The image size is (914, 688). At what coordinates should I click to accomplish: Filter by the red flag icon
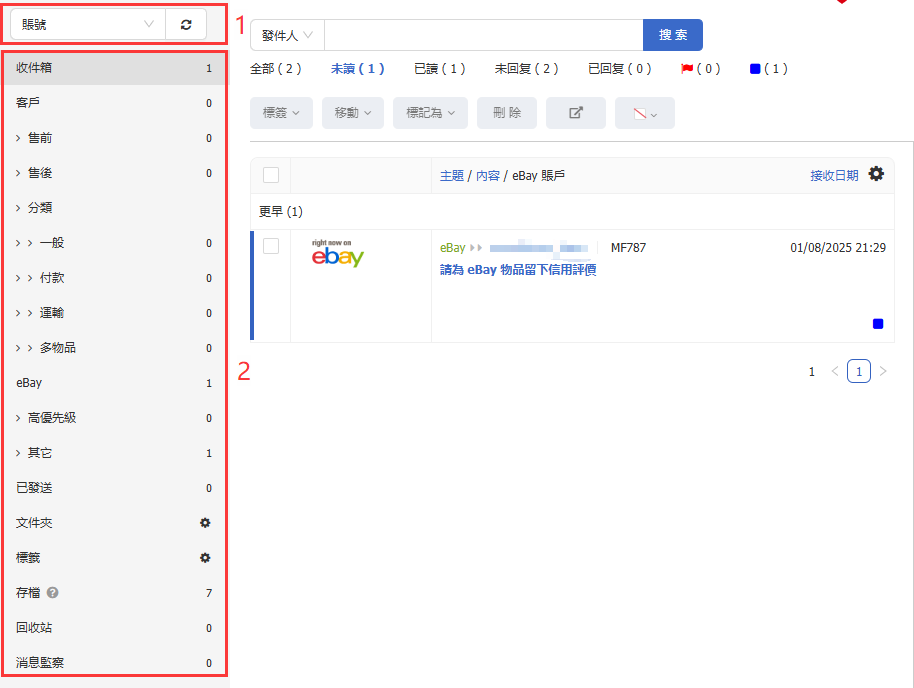(687, 69)
